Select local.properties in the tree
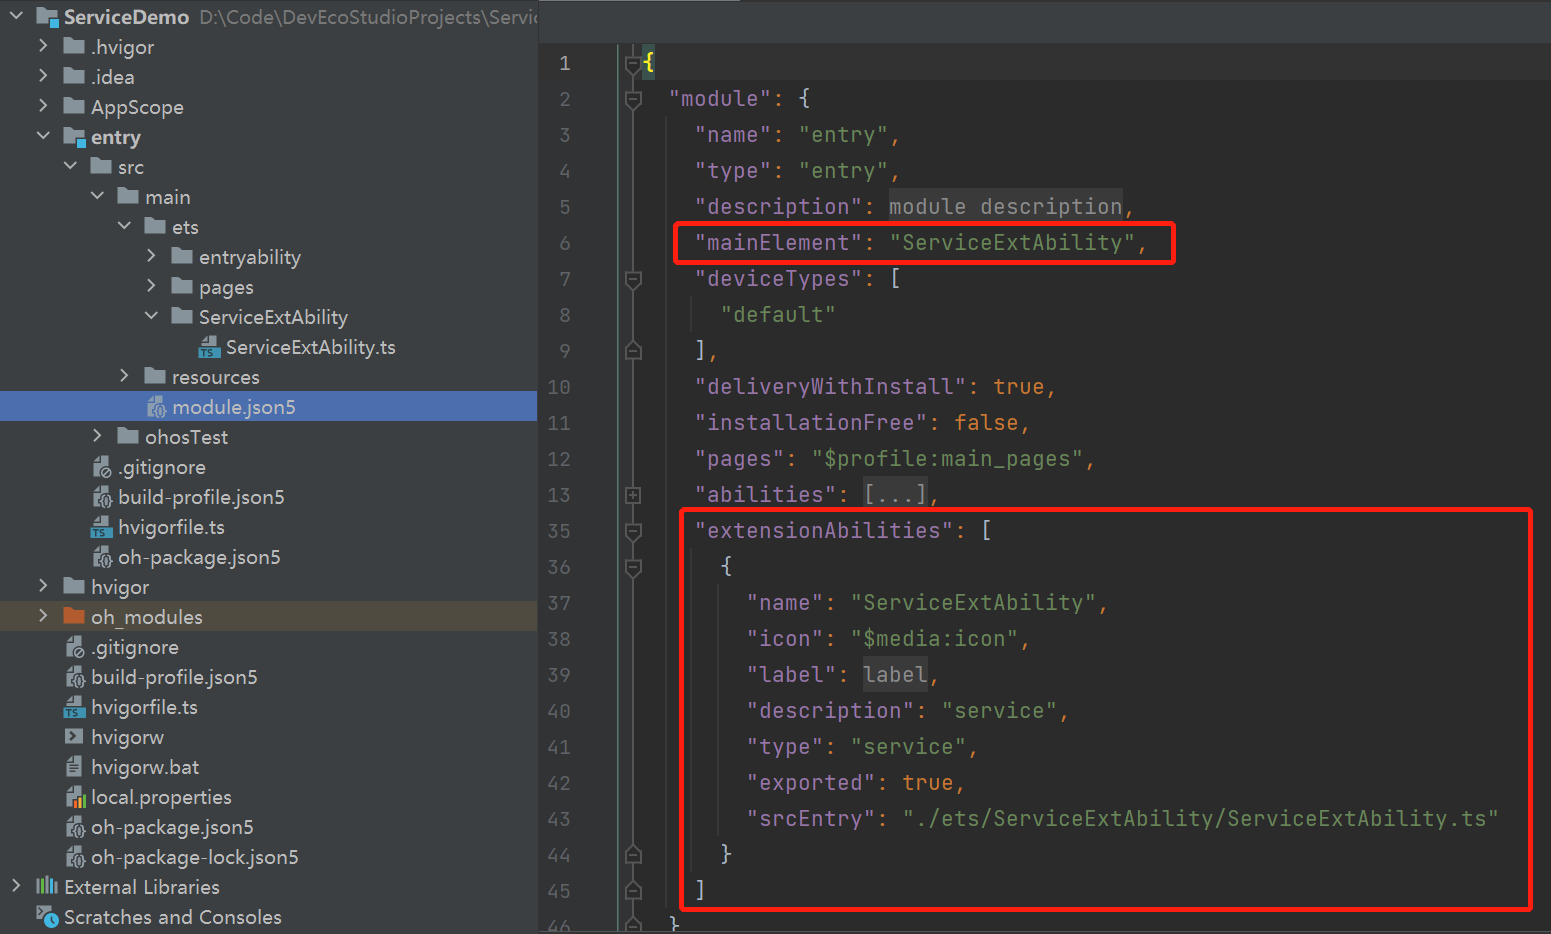This screenshot has width=1551, height=934. pos(161,797)
